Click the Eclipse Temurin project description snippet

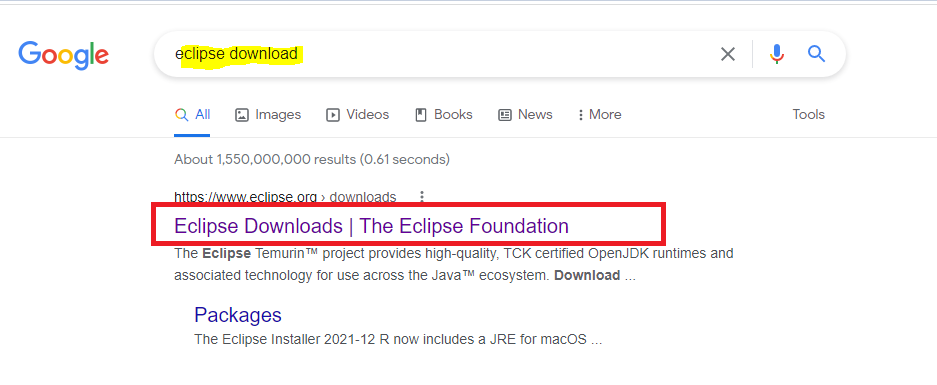(x=454, y=265)
